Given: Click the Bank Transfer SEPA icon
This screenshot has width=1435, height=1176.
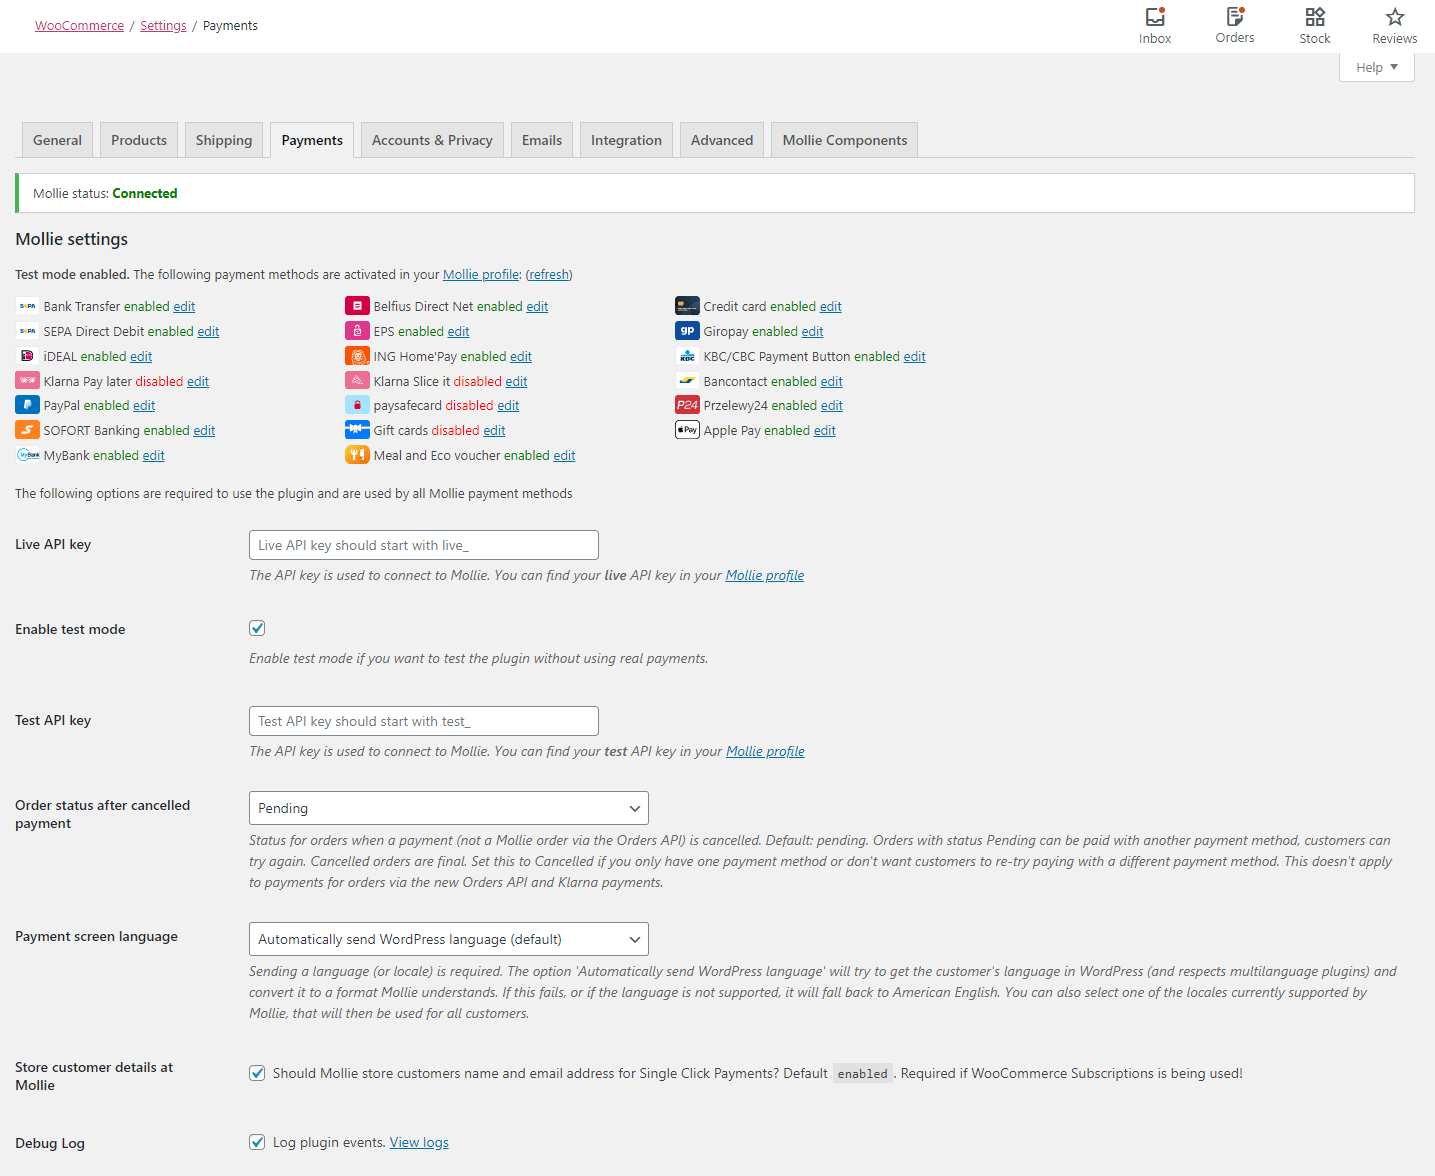Looking at the screenshot, I should [27, 306].
